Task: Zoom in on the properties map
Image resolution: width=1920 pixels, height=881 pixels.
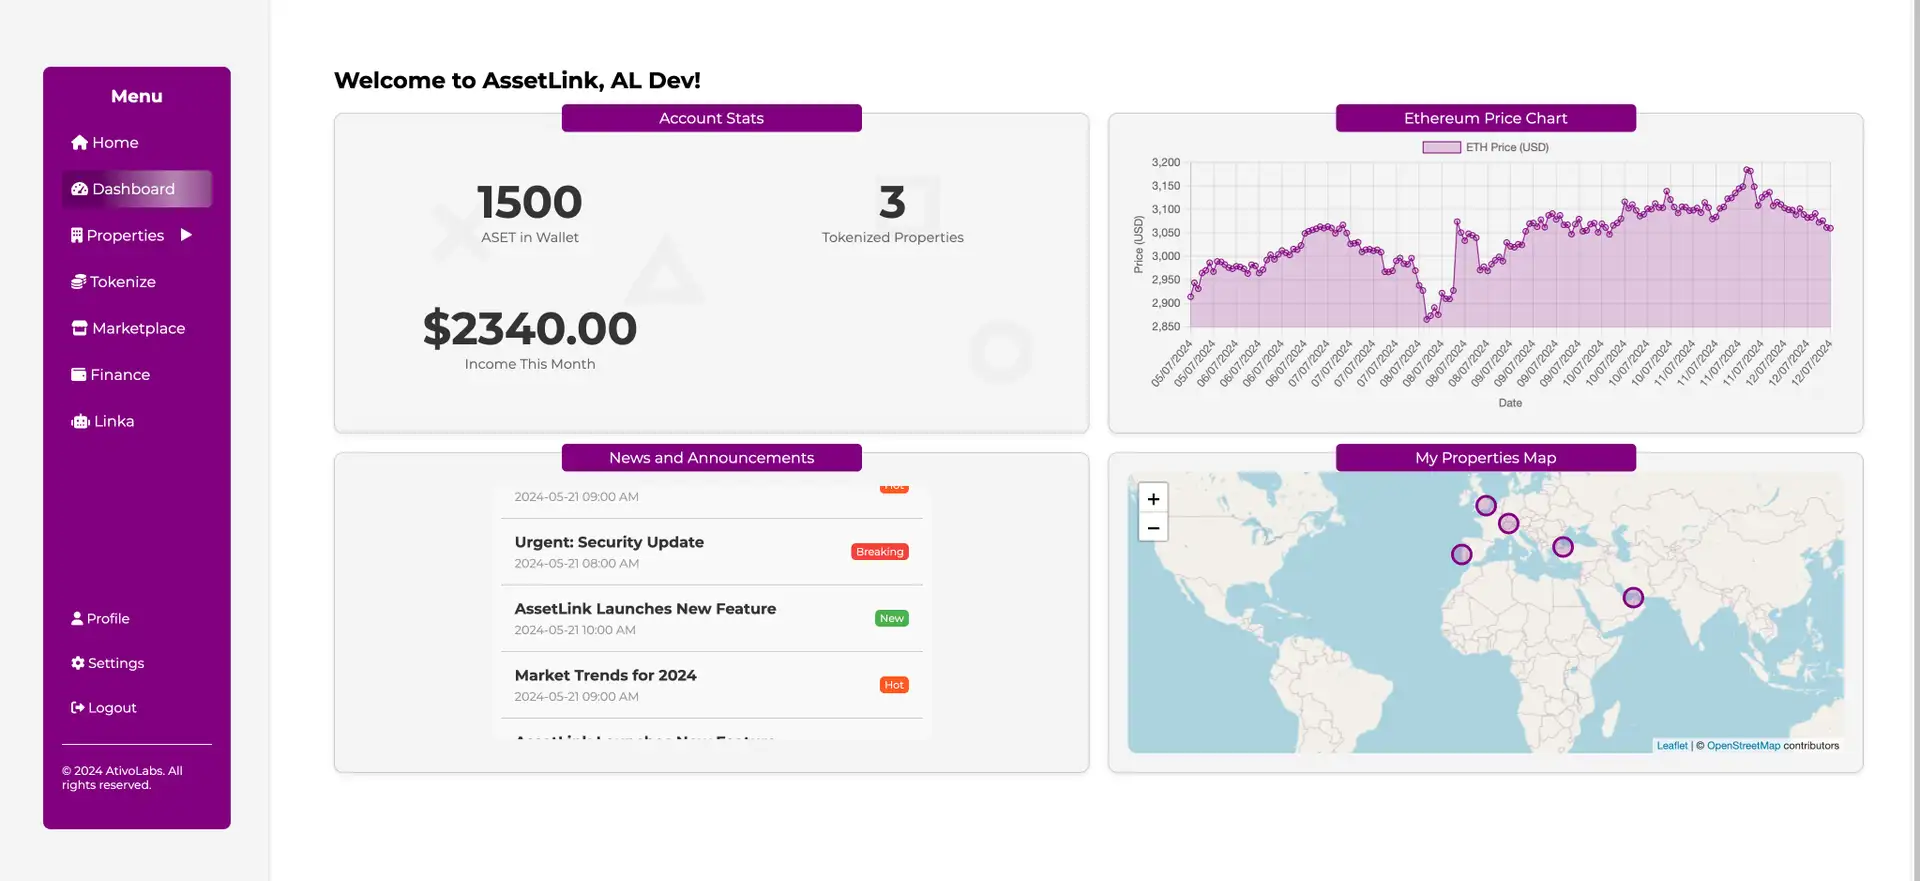Action: pyautogui.click(x=1153, y=499)
